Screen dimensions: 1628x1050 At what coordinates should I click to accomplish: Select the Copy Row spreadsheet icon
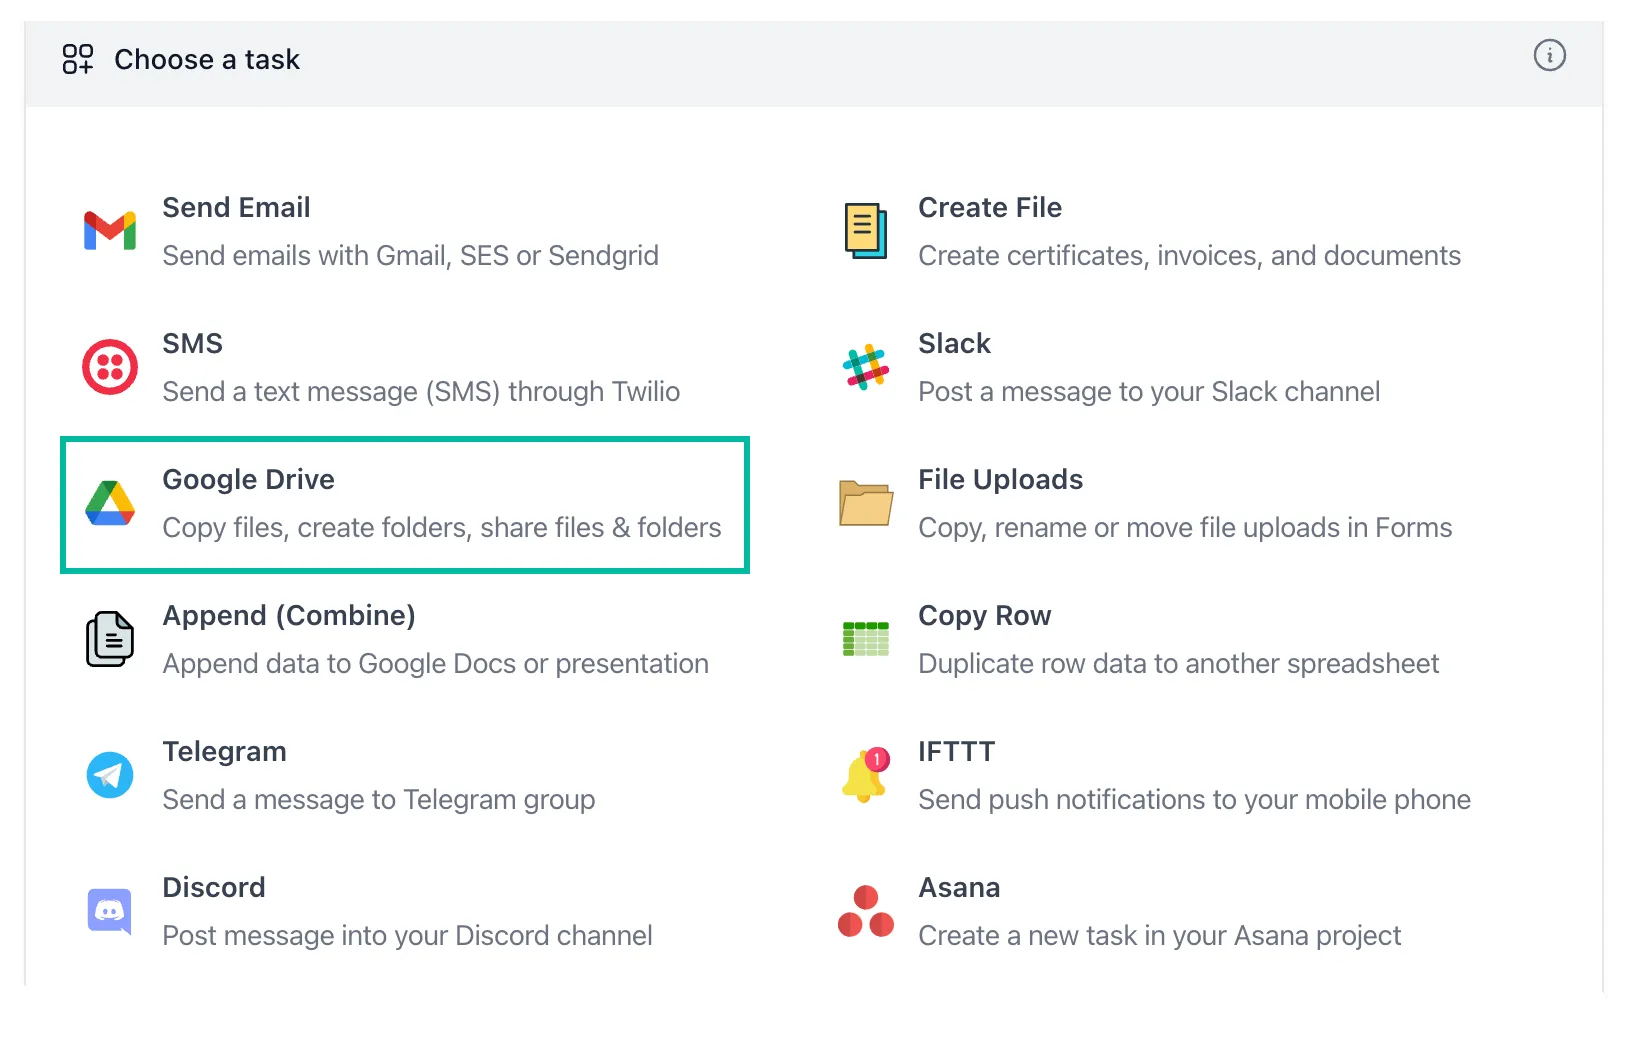pyautogui.click(x=865, y=638)
